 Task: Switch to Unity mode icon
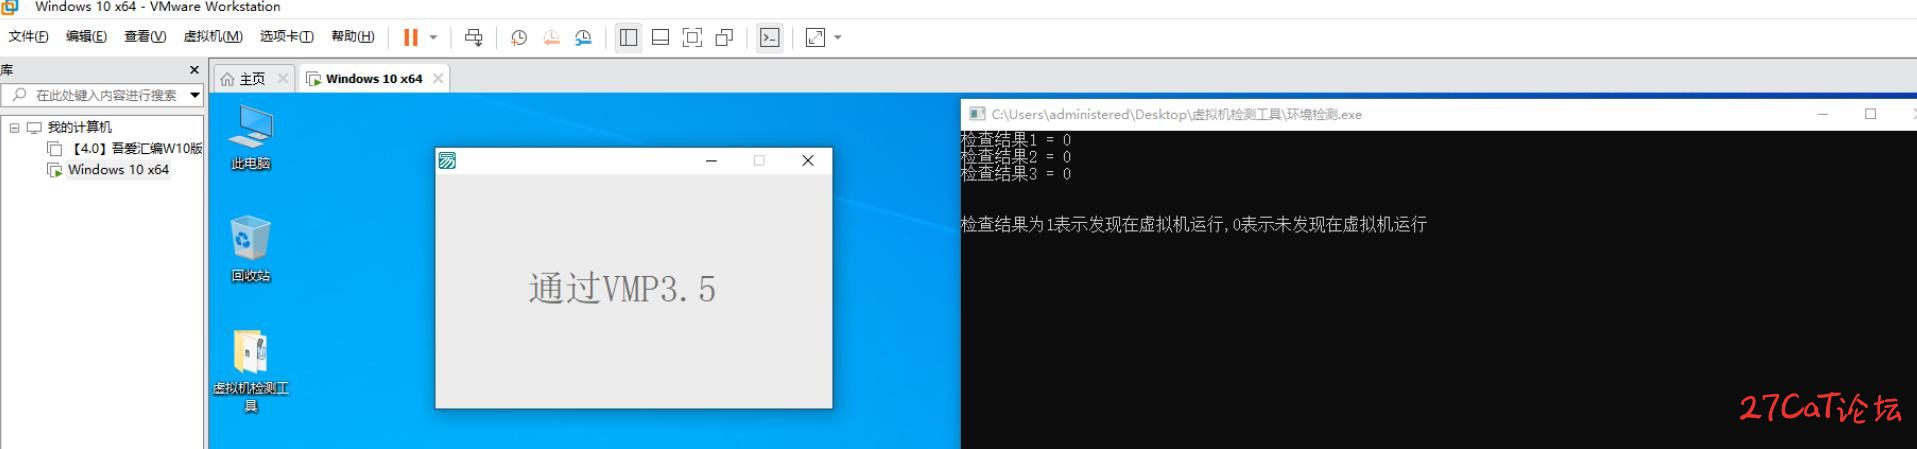click(x=724, y=37)
